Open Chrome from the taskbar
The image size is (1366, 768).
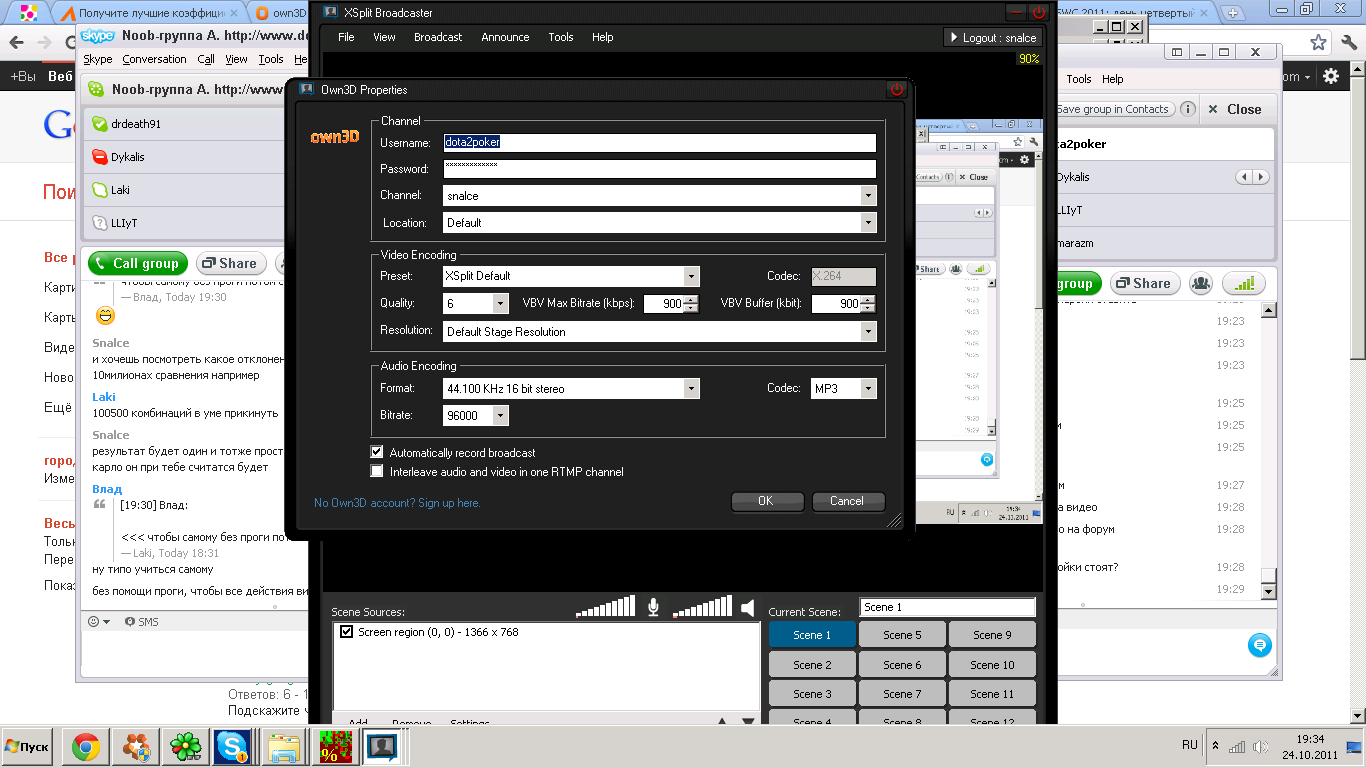pos(85,747)
